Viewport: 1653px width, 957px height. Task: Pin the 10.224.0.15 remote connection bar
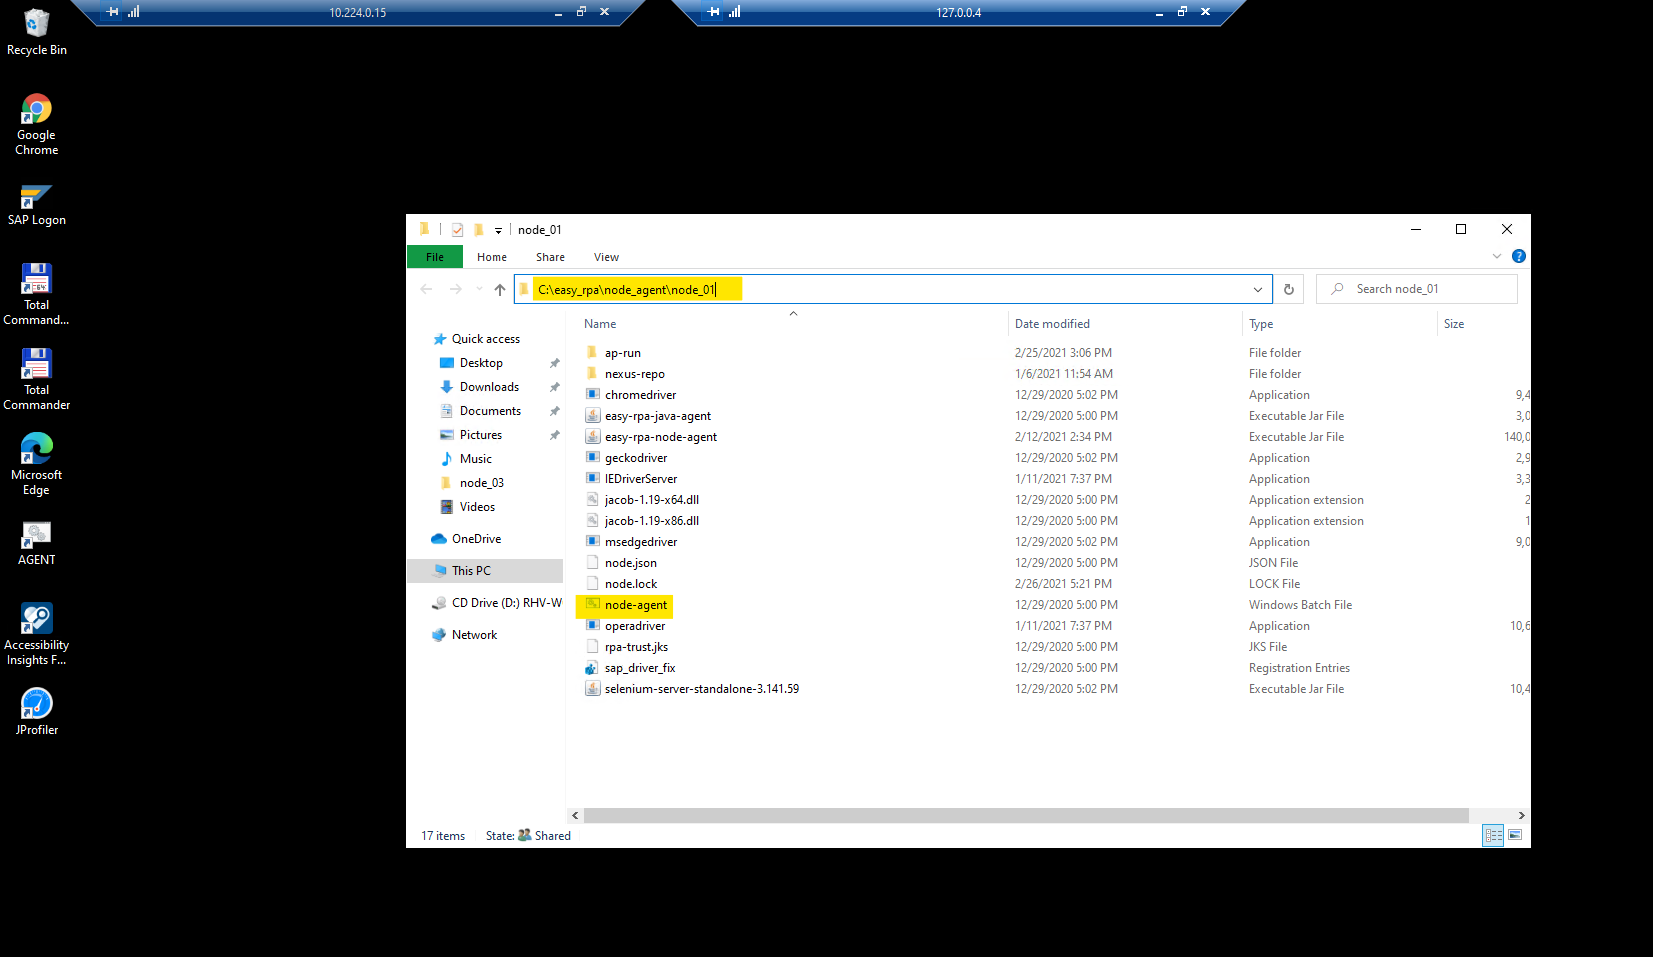[x=112, y=12]
